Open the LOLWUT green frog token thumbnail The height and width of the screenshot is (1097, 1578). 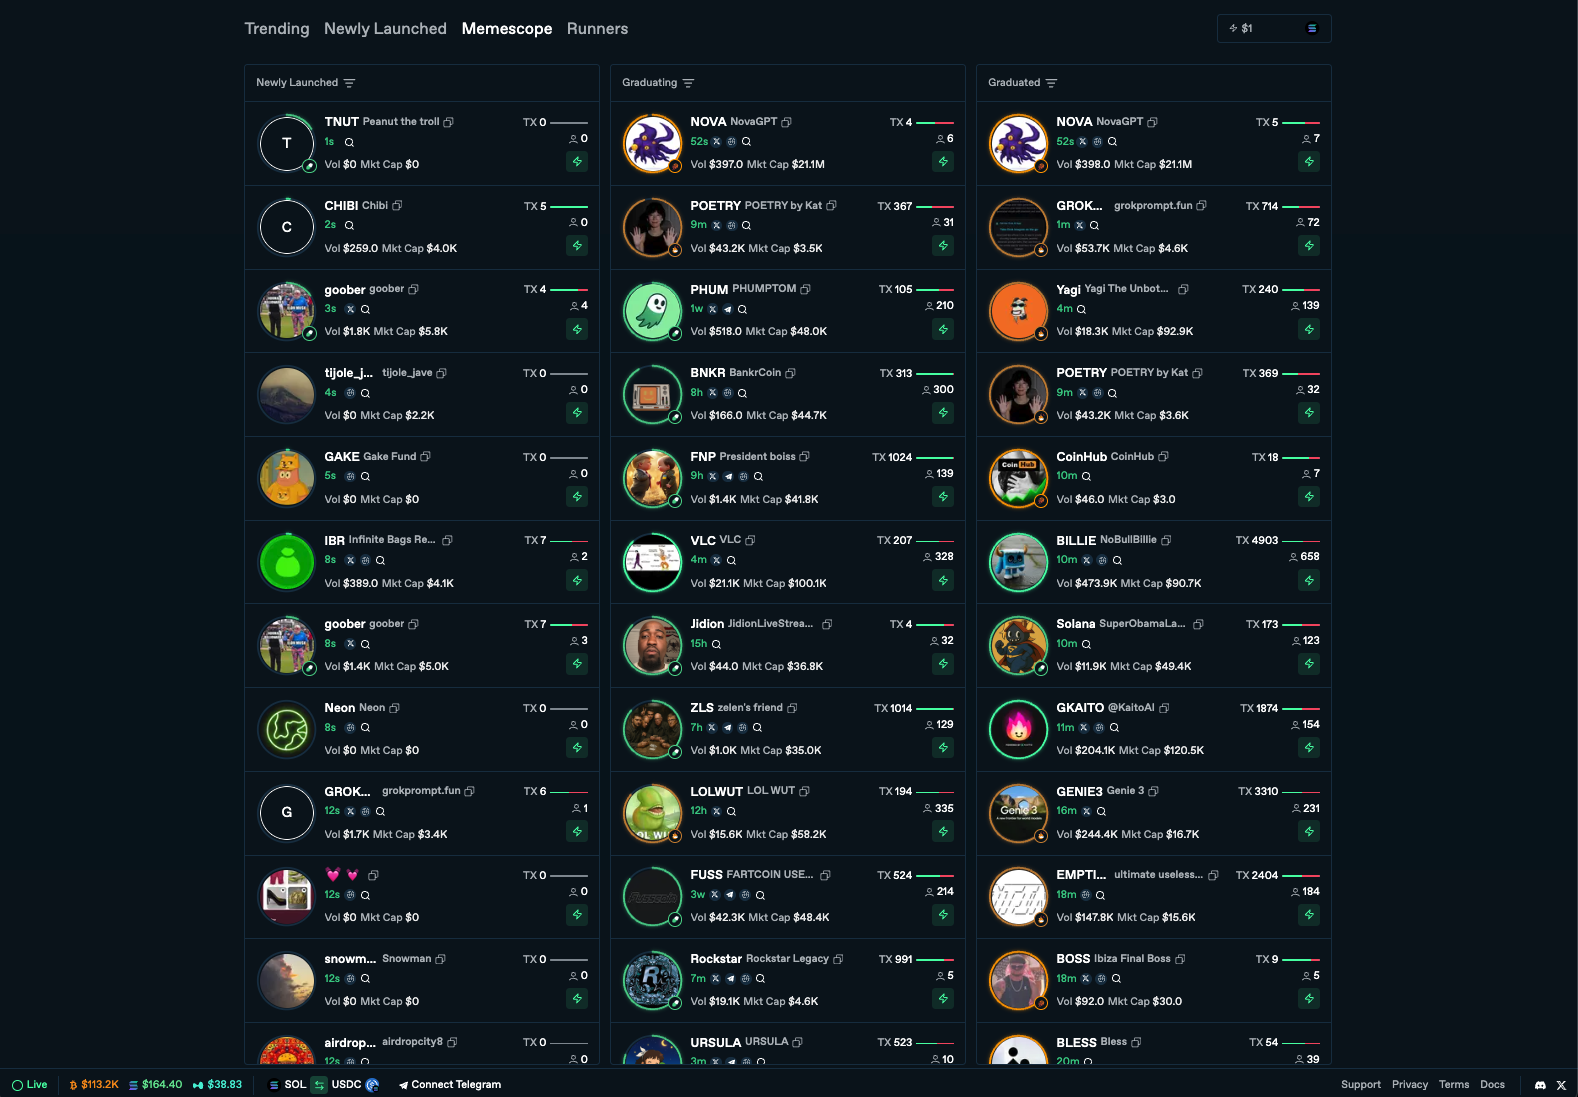[x=652, y=812]
